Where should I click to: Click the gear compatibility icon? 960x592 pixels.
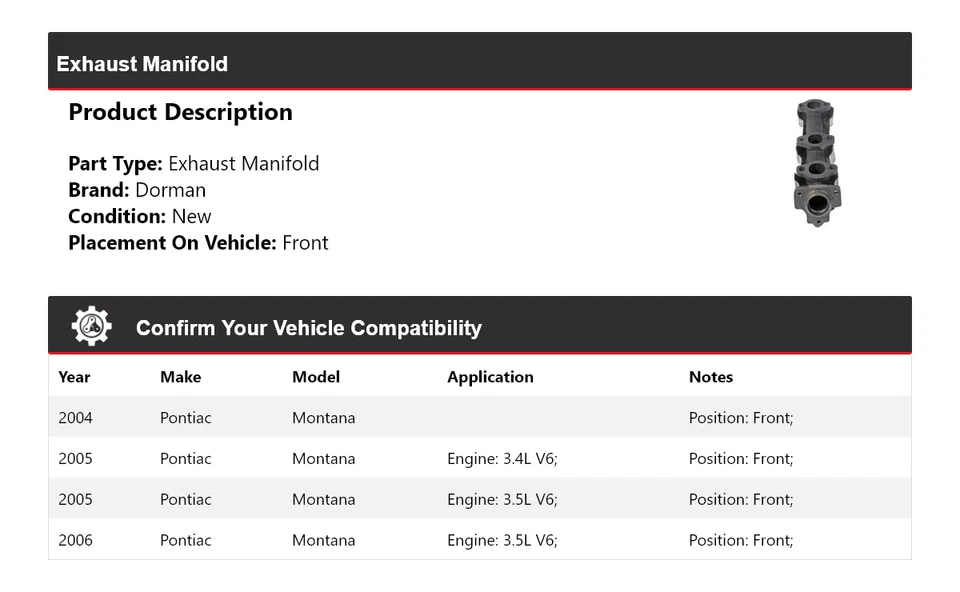point(91,327)
